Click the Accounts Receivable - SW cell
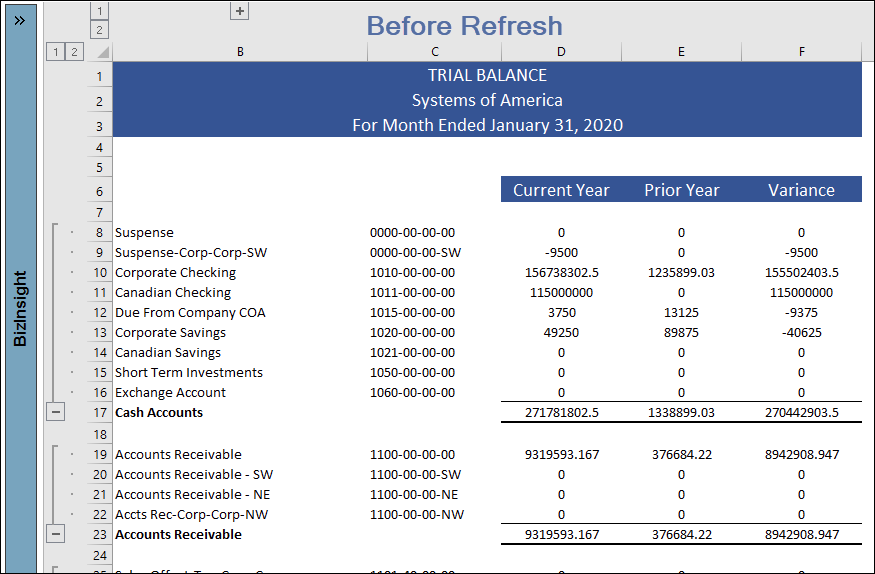This screenshot has width=875, height=574. click(x=240, y=474)
